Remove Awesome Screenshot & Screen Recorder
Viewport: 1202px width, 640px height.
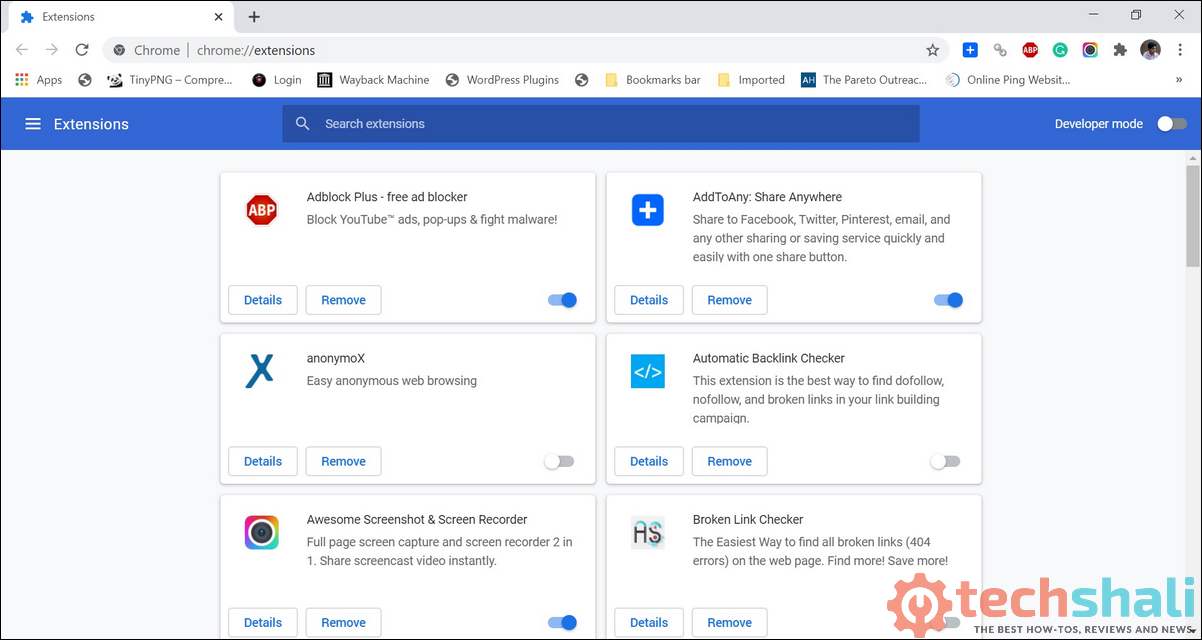point(343,622)
